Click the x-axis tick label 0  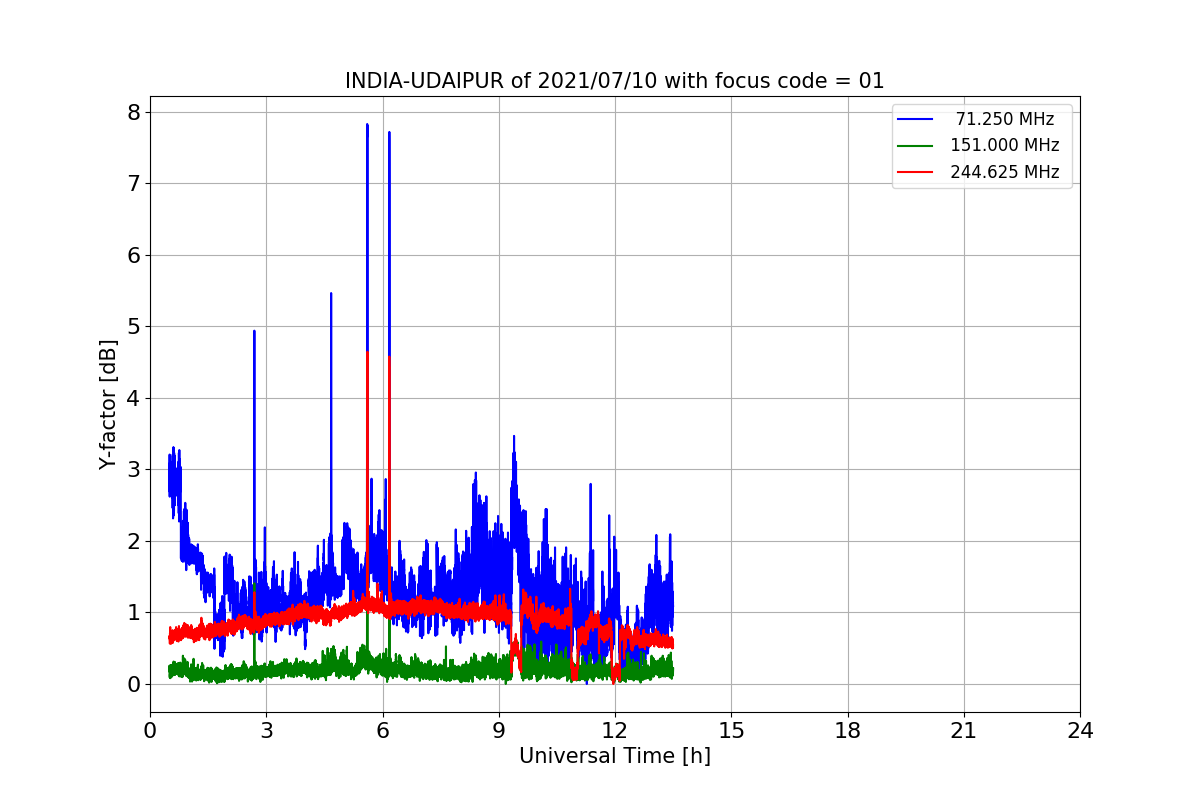coord(150,731)
